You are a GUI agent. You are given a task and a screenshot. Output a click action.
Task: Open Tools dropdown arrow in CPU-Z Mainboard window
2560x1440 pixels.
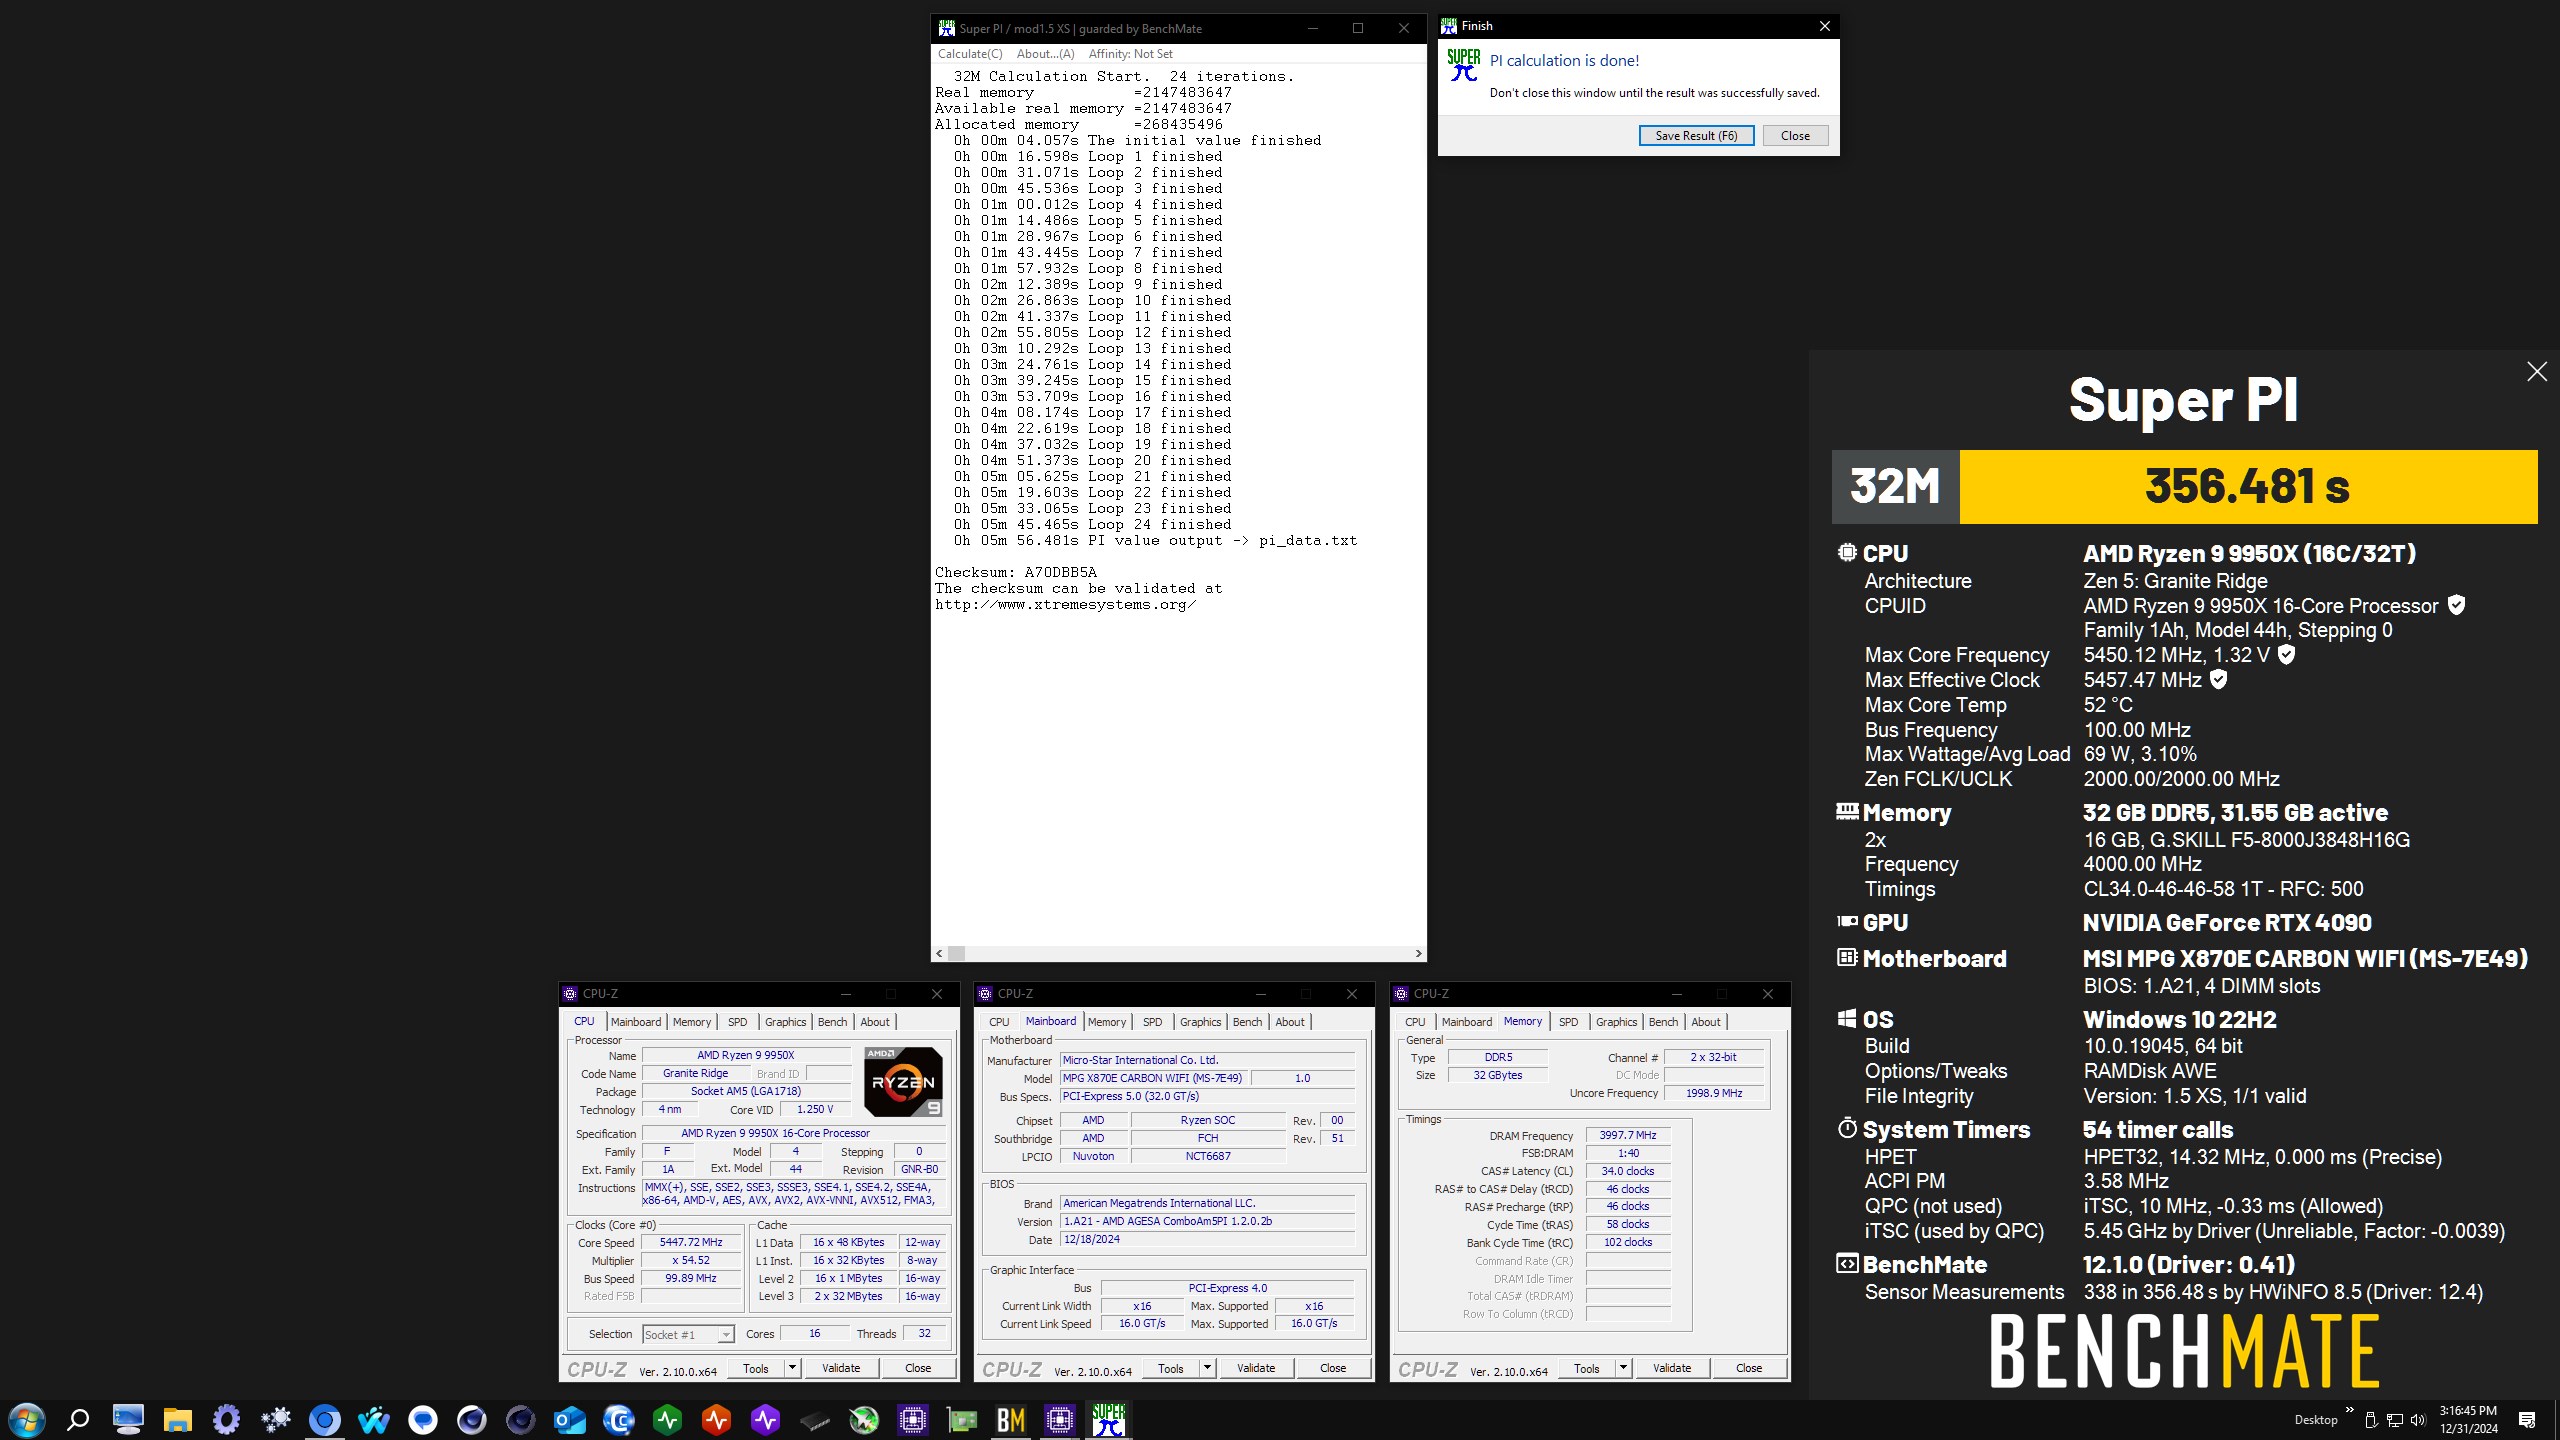coord(1207,1368)
